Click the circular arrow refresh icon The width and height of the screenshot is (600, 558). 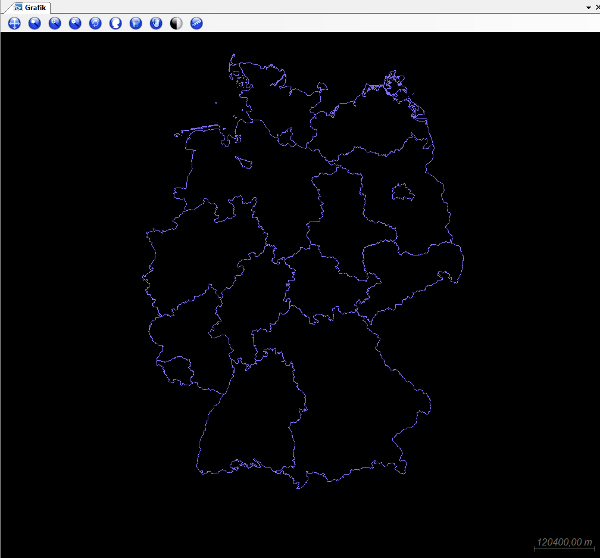(95, 23)
